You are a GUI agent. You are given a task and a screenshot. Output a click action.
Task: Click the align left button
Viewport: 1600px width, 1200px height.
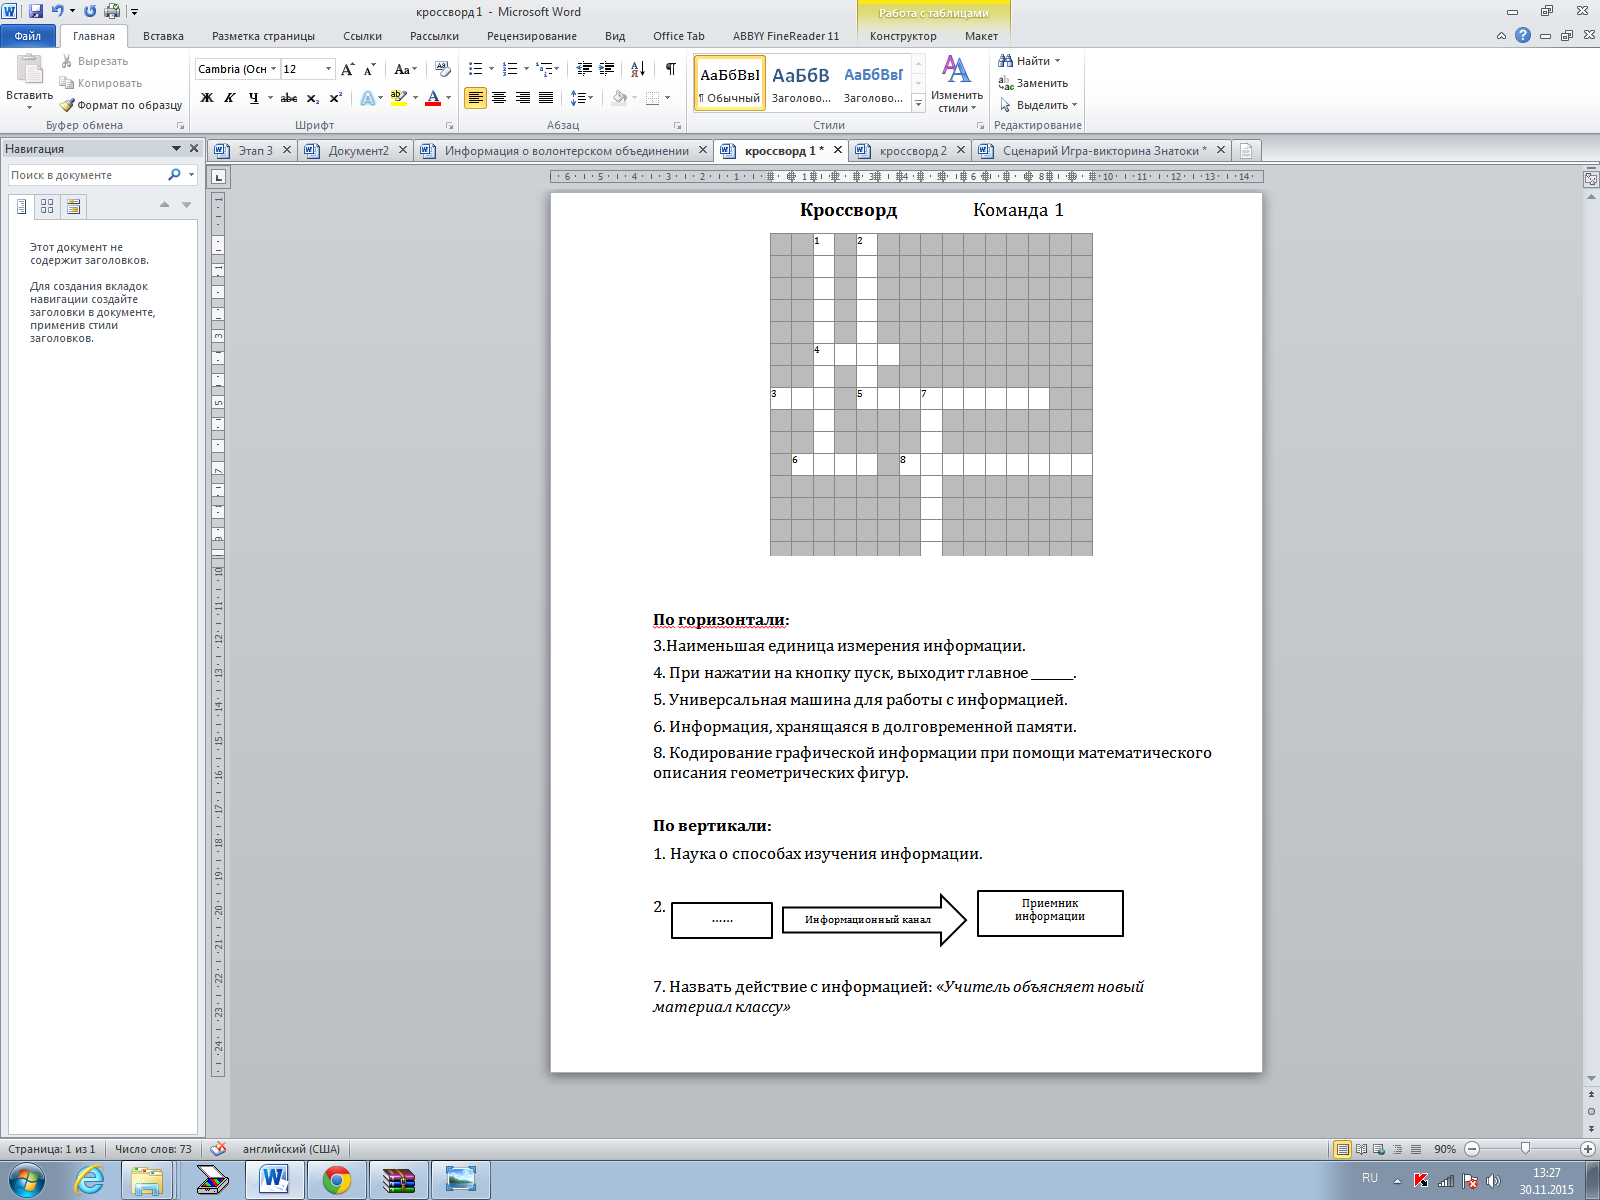click(475, 98)
